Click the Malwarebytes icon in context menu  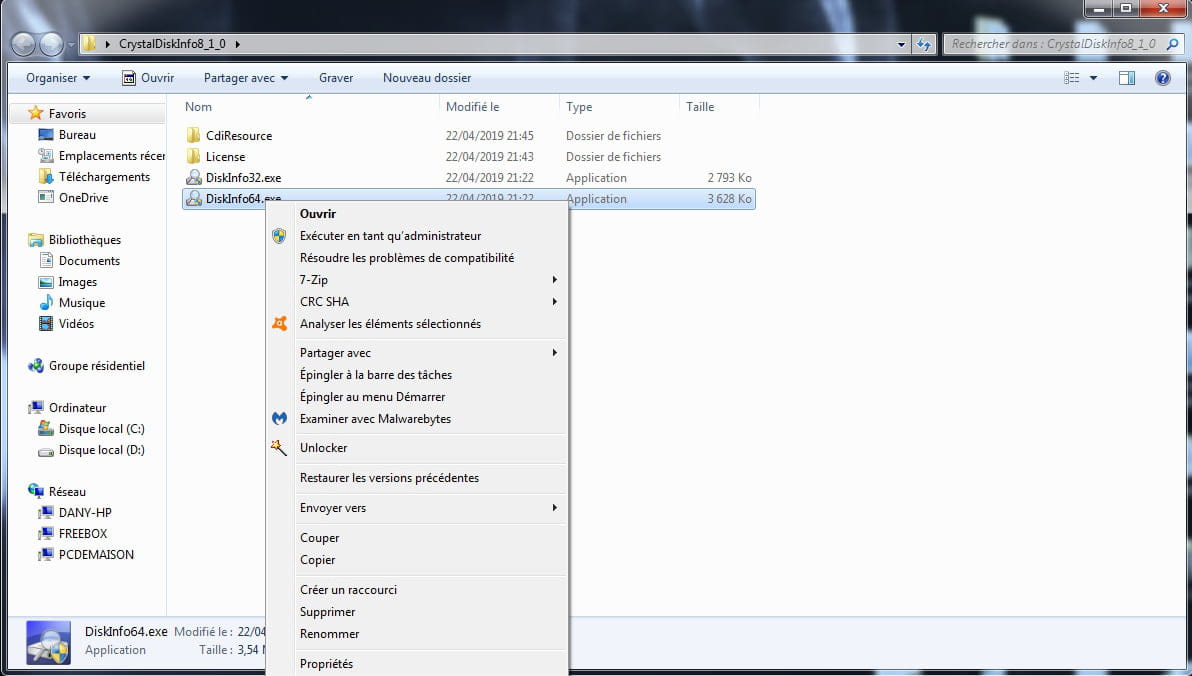[280, 418]
